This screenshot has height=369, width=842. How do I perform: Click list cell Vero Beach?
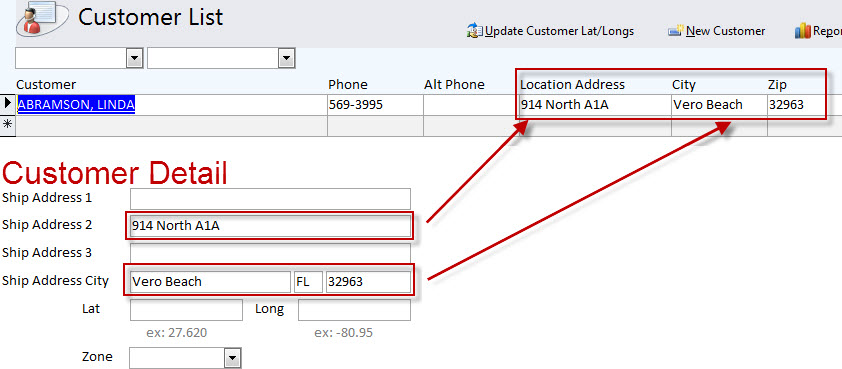pos(719,105)
